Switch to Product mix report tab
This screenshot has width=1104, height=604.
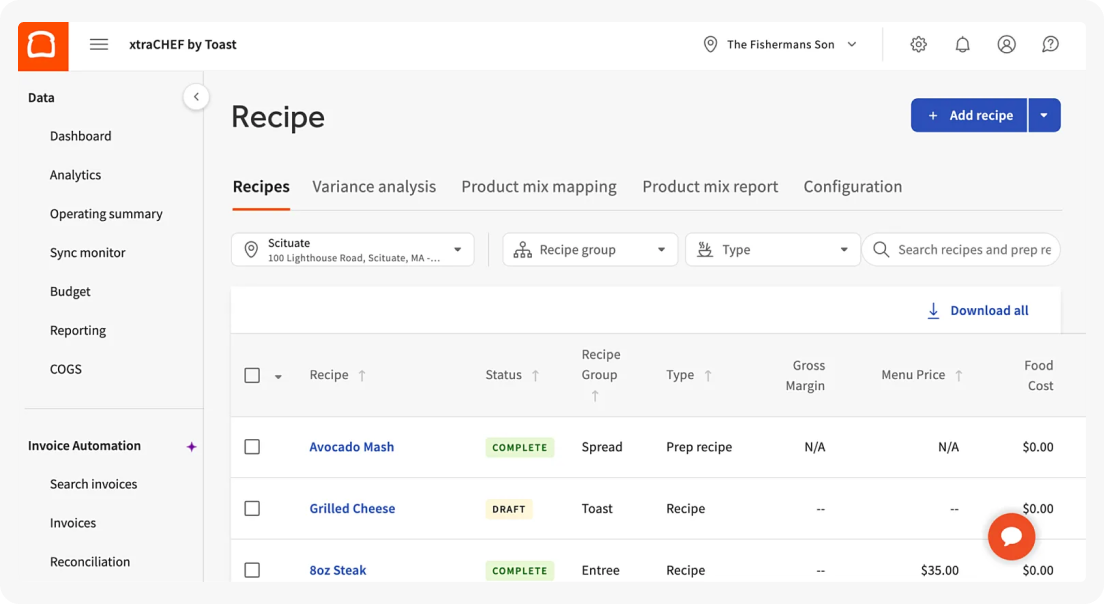tap(710, 187)
